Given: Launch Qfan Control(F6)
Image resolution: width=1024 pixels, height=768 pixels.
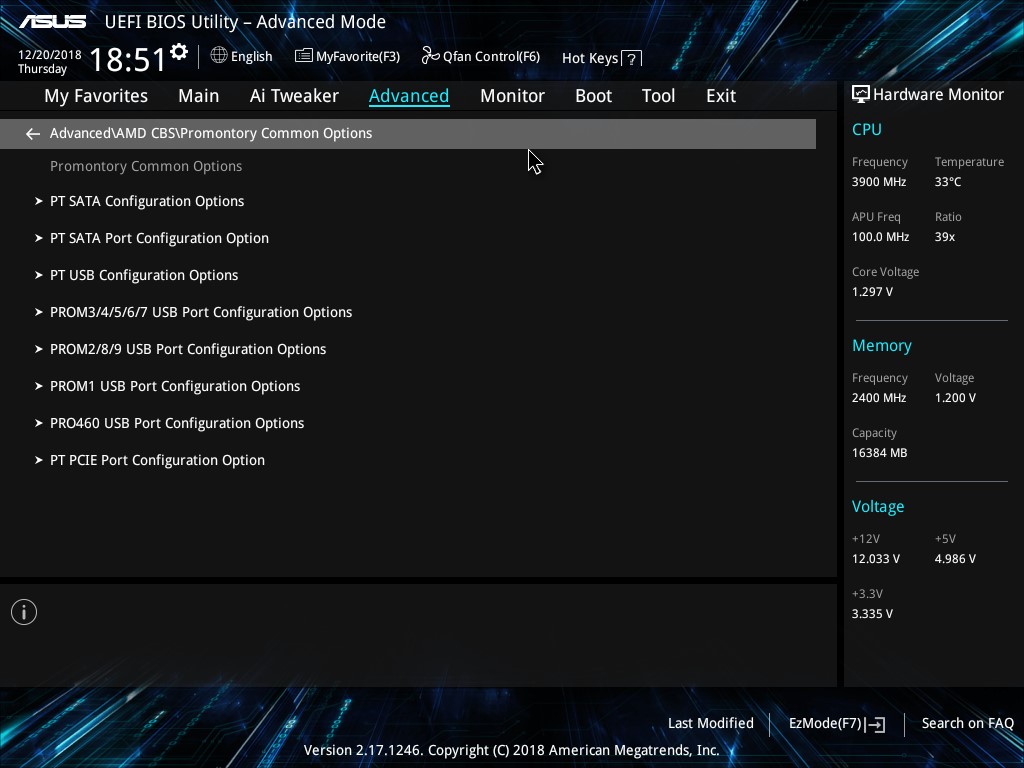Looking at the screenshot, I should click(x=481, y=56).
